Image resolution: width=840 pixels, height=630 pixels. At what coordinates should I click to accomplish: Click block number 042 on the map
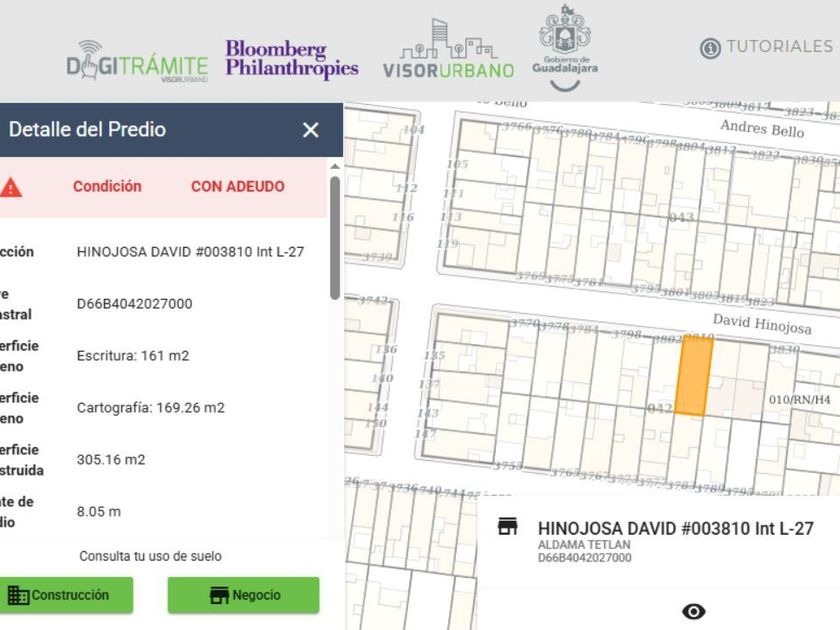click(x=659, y=408)
